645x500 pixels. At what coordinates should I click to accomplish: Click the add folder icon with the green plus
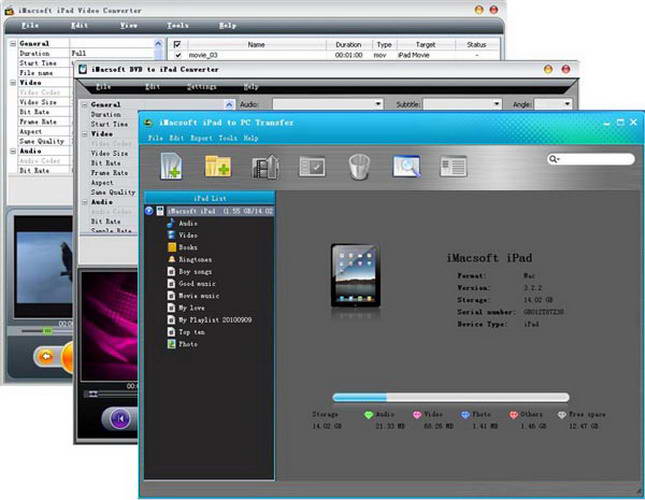click(x=218, y=166)
